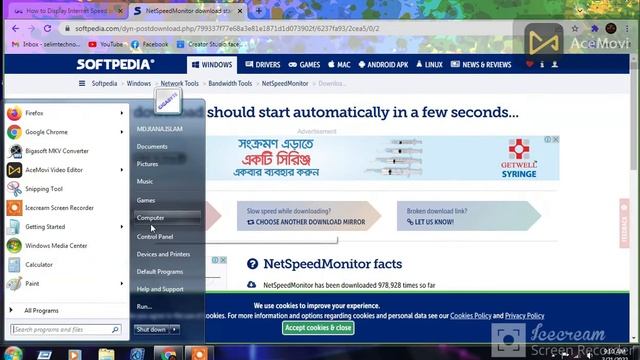Open the Shut down options arrow
Screen dimensions: 640x360
click(x=174, y=329)
